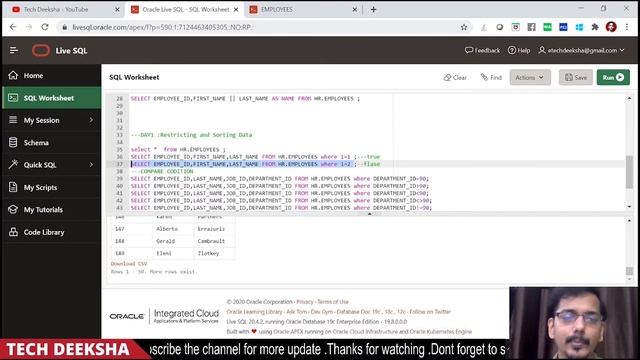Screen dimensions: 640x360
Task: Go back in browser
Action: point(13,27)
